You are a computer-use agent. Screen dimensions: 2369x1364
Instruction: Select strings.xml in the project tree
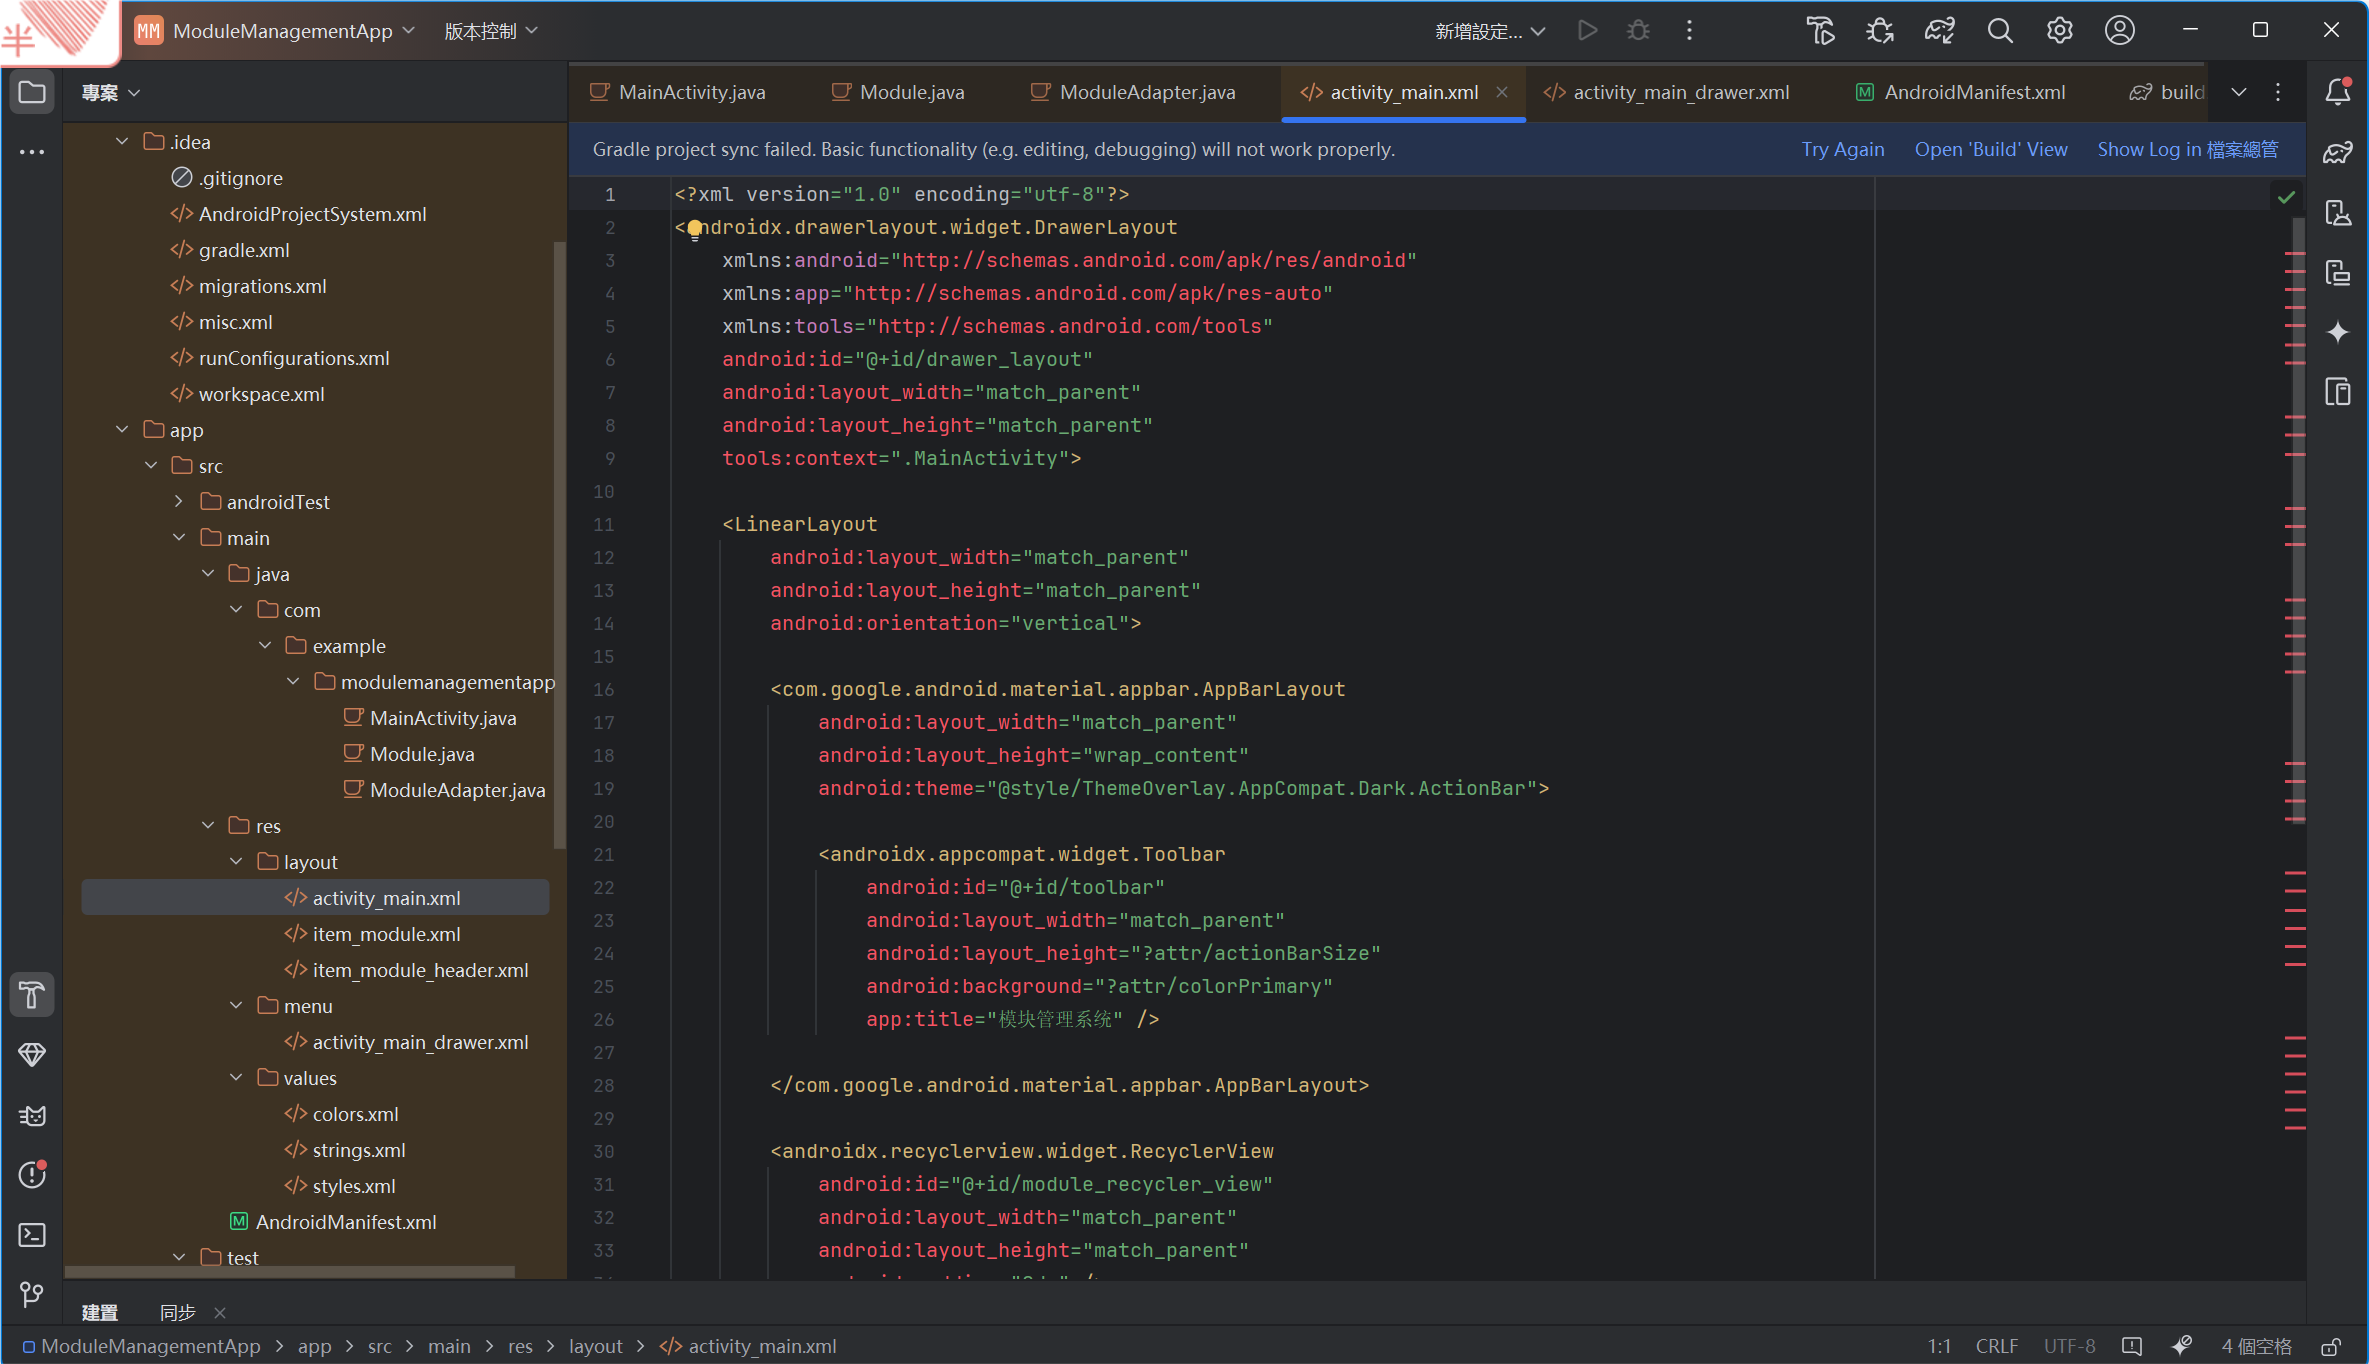(358, 1150)
